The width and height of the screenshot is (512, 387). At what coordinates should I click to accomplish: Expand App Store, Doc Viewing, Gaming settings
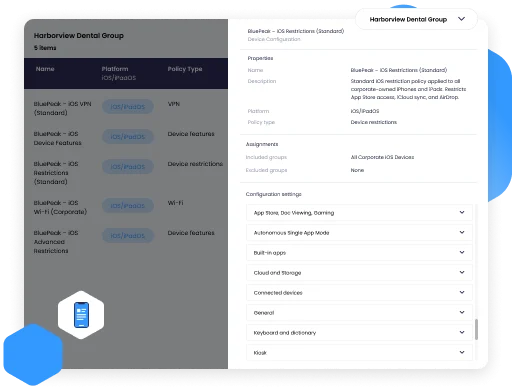[x=359, y=213]
